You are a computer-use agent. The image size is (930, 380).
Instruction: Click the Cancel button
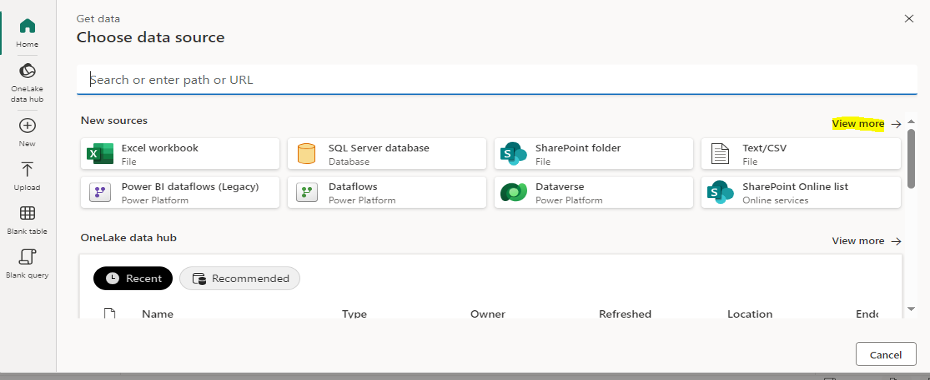click(x=886, y=355)
